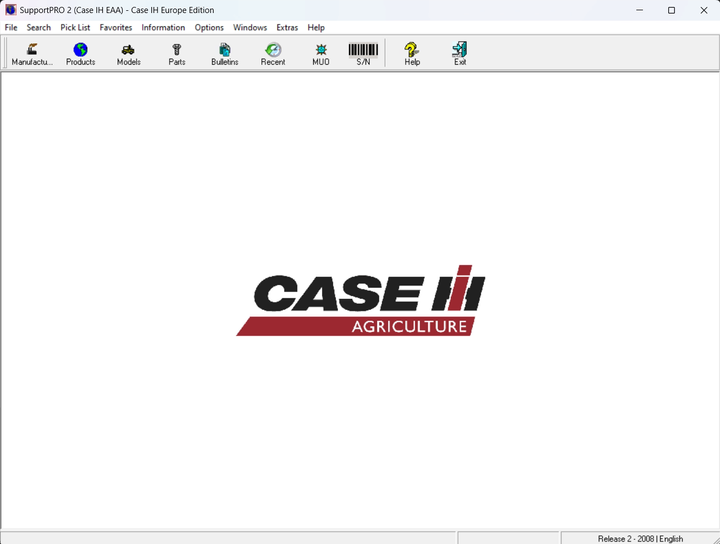Close the SupportPRO window
The width and height of the screenshot is (720, 544).
tap(703, 10)
